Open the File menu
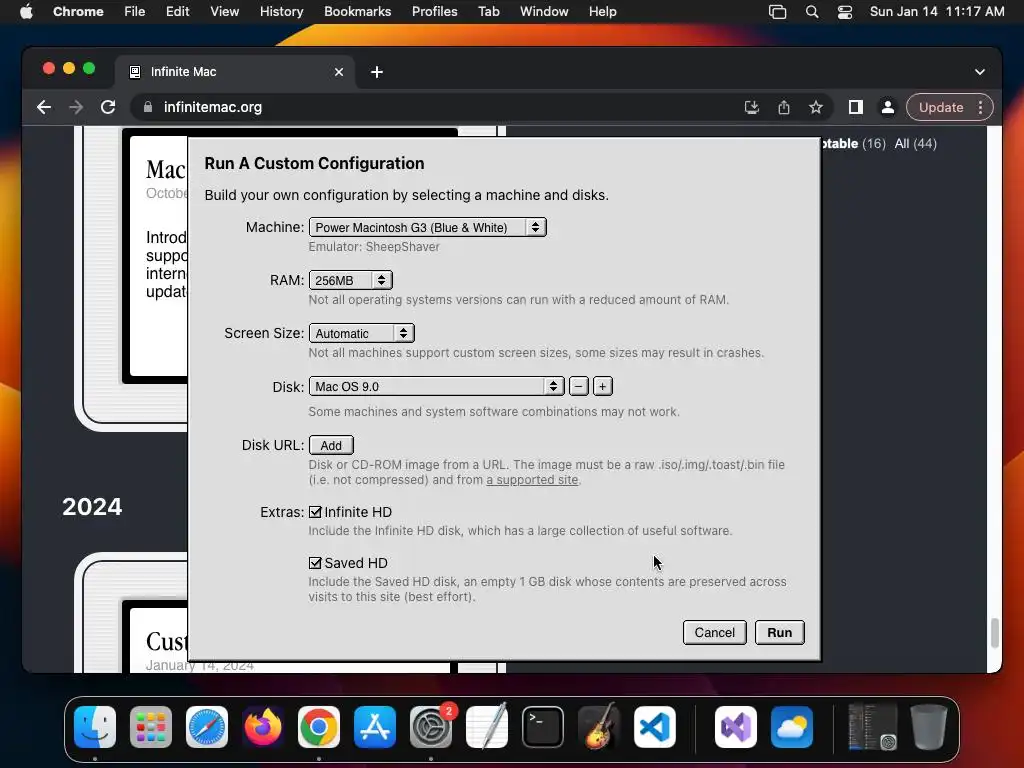 (135, 12)
